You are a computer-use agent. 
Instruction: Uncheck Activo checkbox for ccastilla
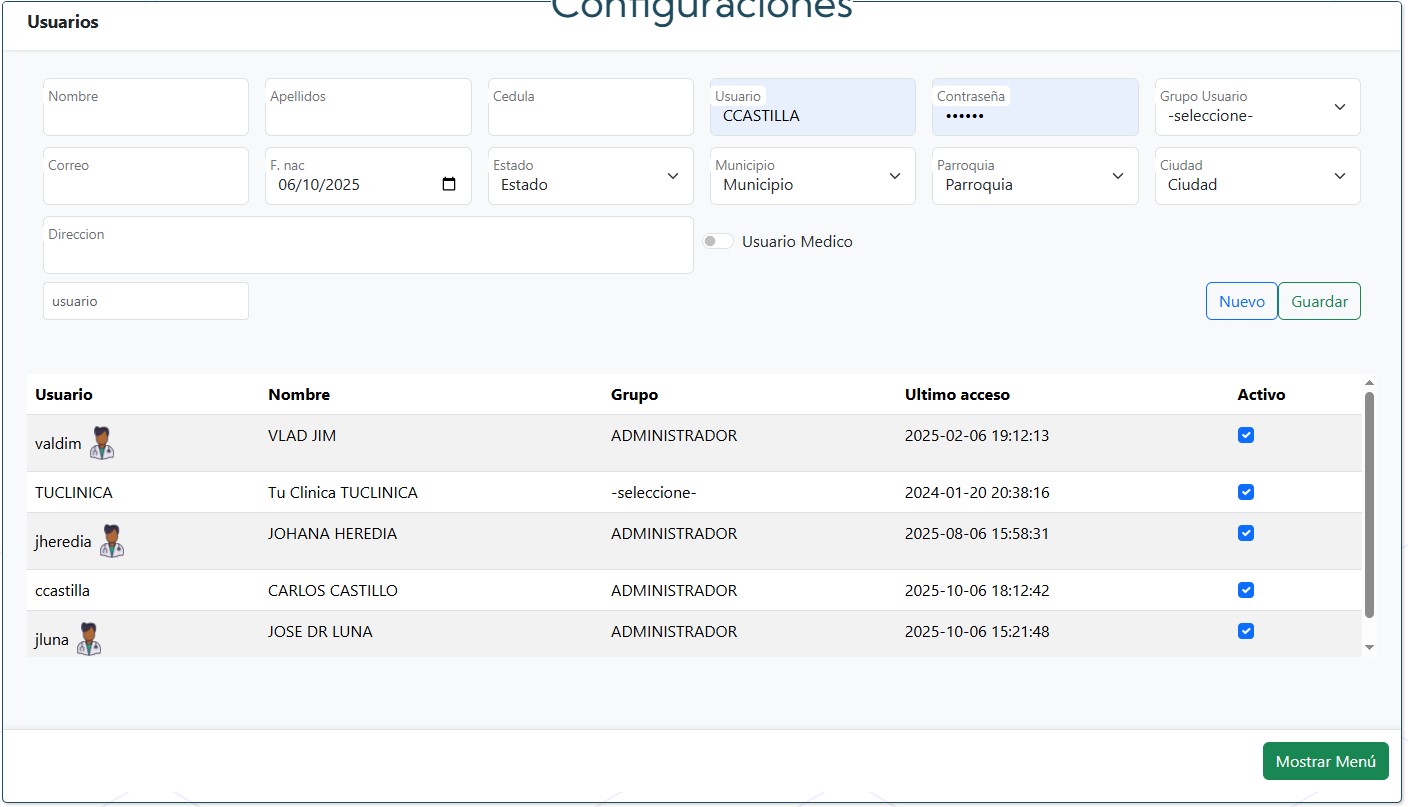1246,590
